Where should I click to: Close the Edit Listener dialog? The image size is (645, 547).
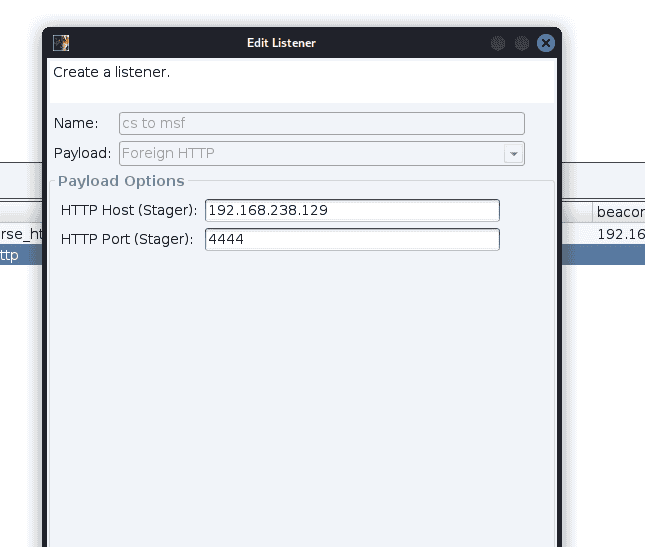tap(545, 43)
